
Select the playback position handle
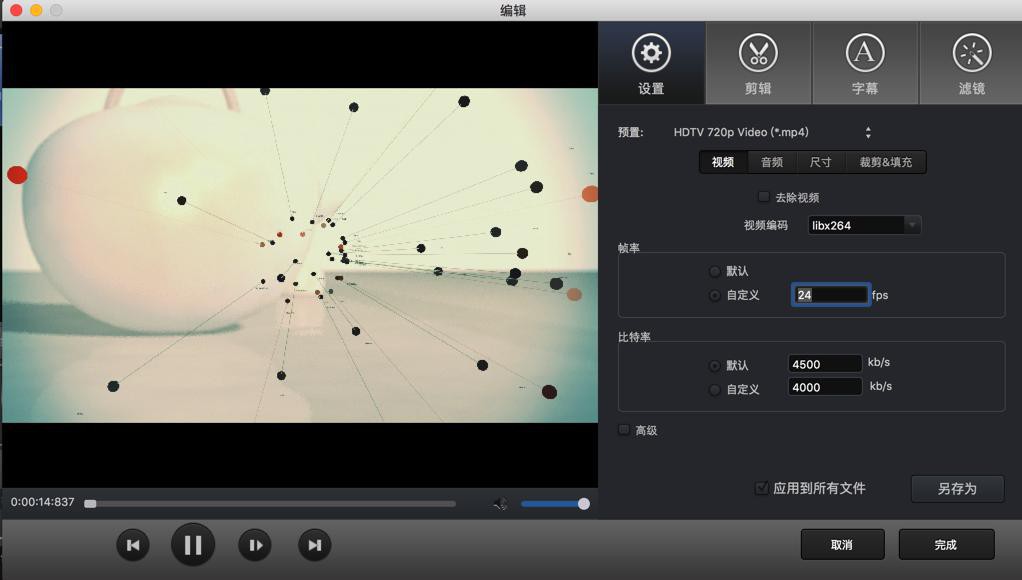pos(91,504)
